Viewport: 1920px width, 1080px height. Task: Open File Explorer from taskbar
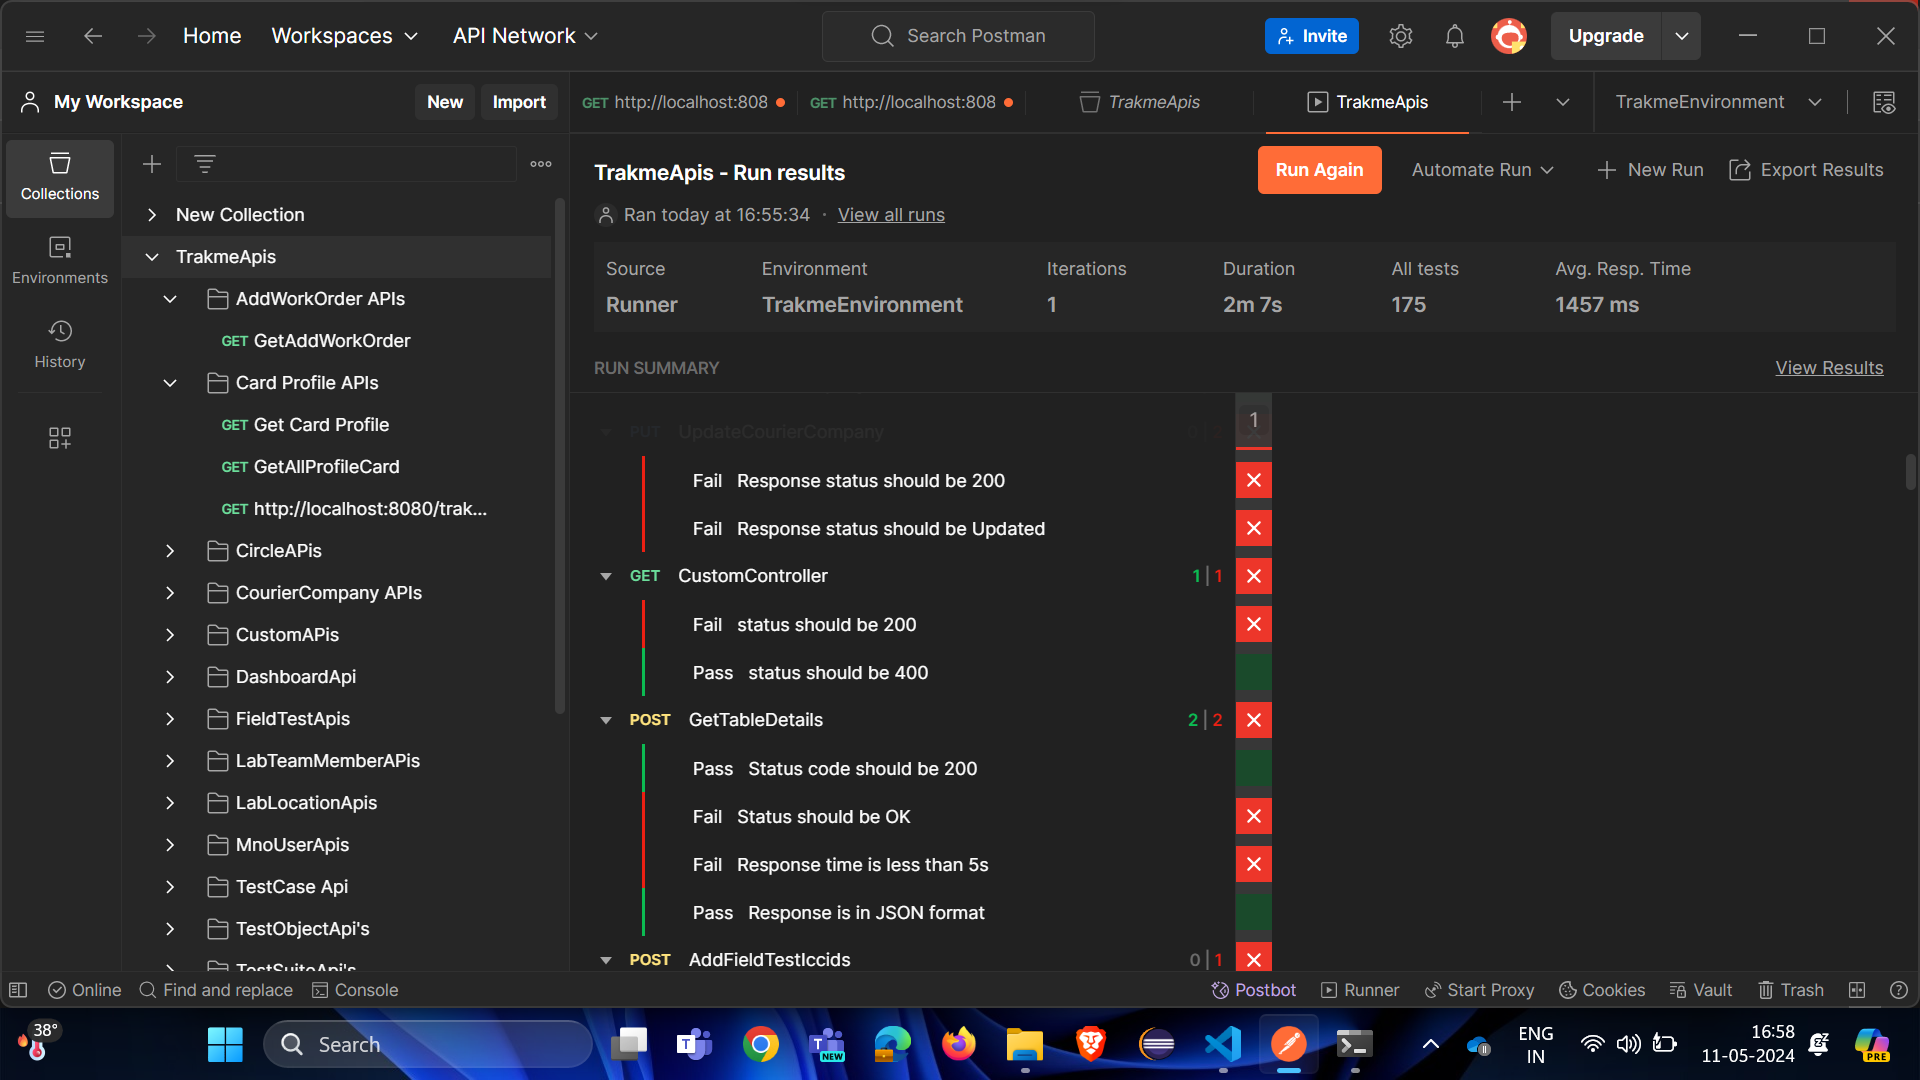click(x=1025, y=1045)
